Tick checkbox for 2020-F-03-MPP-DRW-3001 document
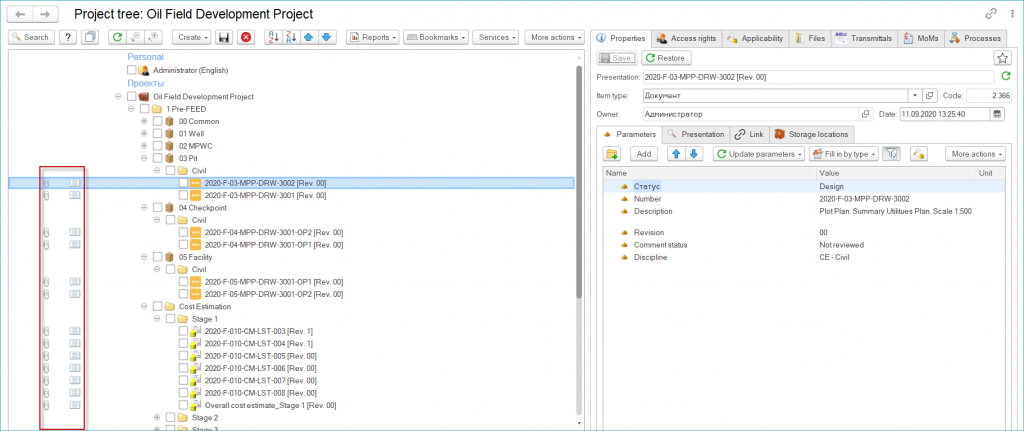This screenshot has height=431, width=1024. tap(183, 195)
